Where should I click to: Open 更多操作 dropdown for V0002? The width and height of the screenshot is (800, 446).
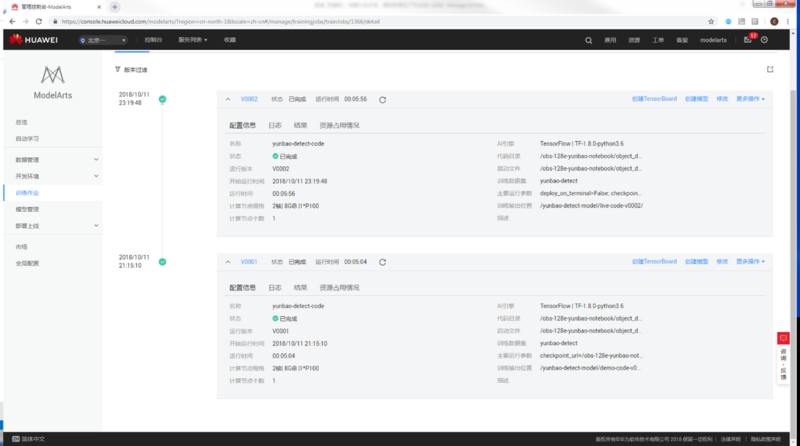750,99
